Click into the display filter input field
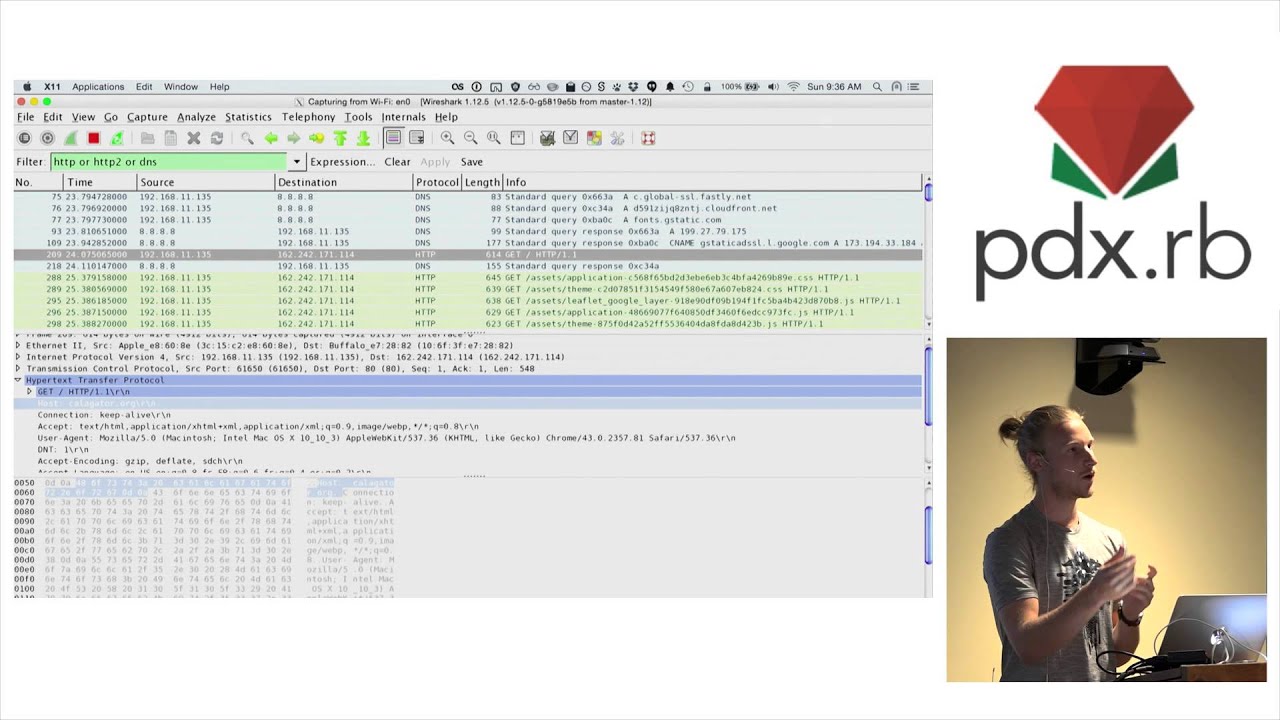 [169, 162]
